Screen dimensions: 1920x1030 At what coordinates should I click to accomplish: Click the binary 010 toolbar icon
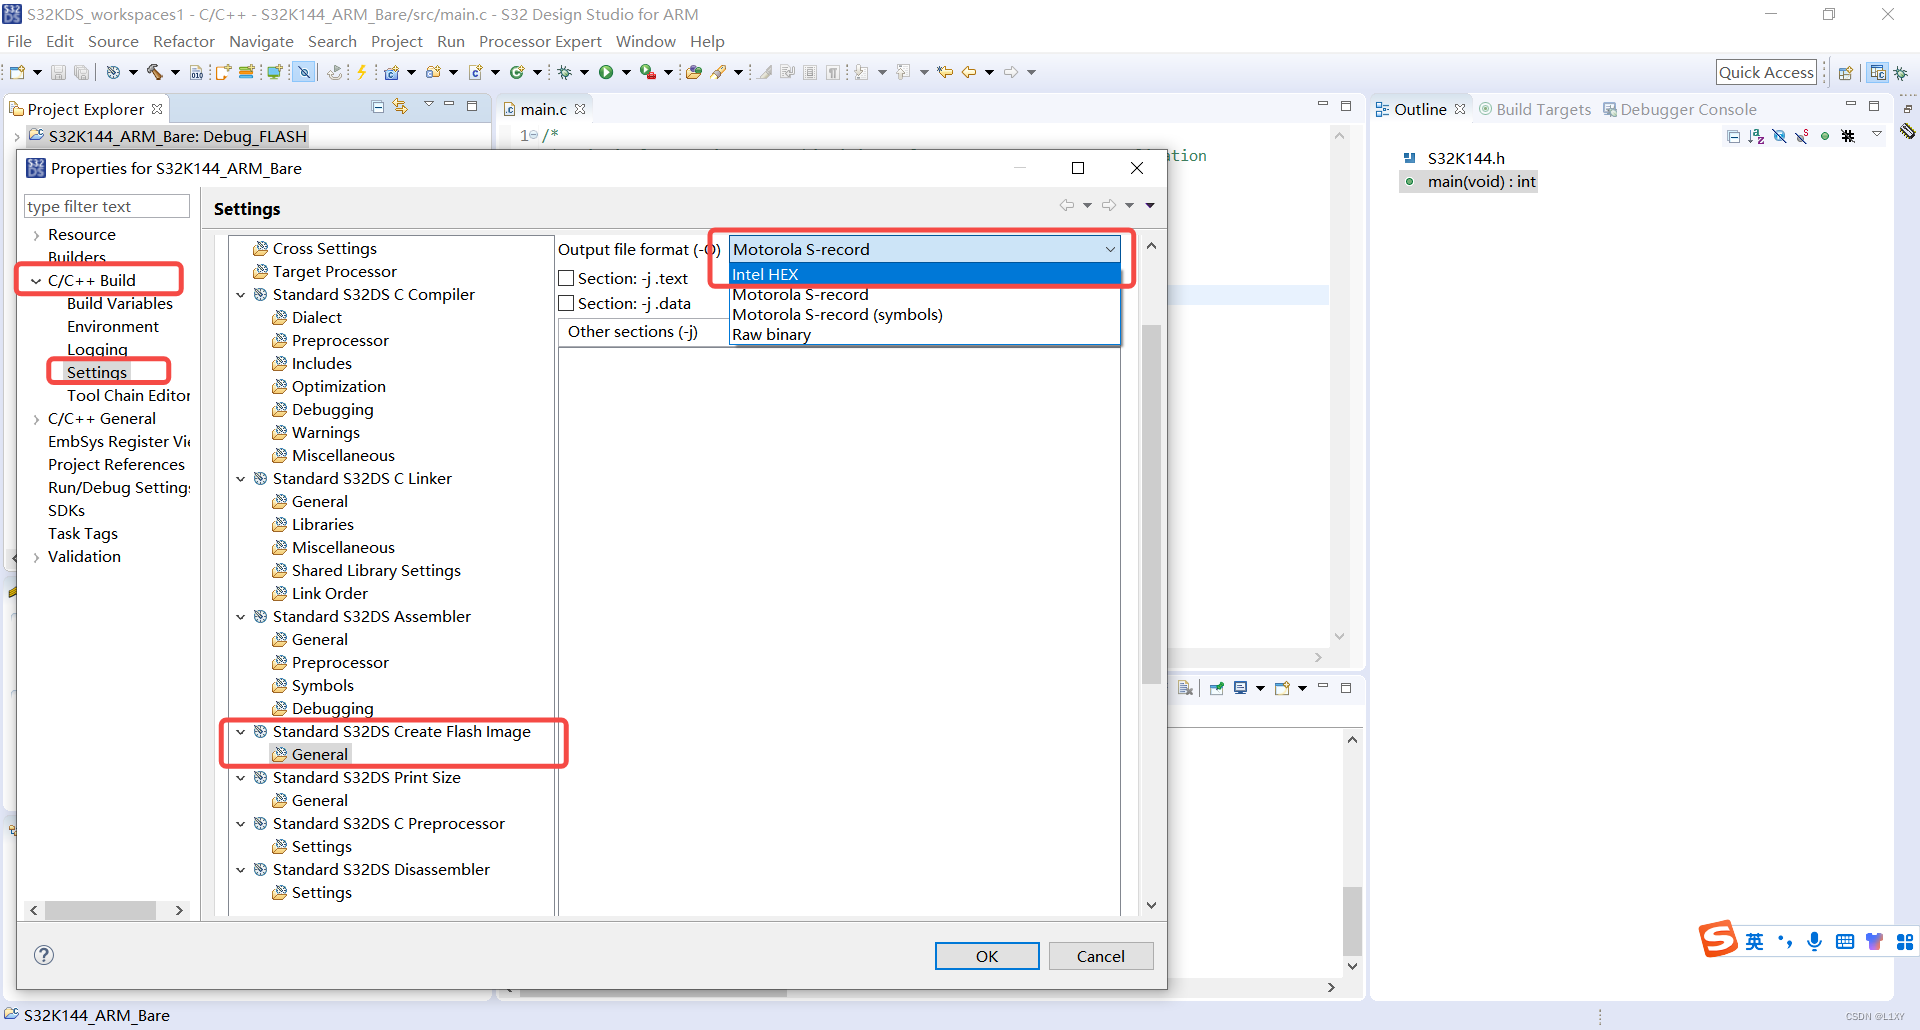(x=196, y=72)
